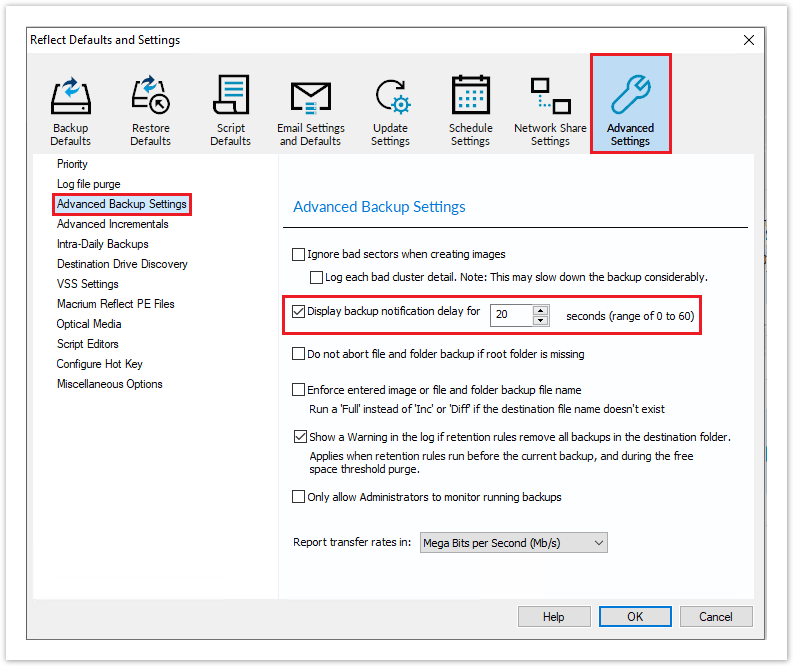Open the Schedule Settings section

[x=470, y=111]
